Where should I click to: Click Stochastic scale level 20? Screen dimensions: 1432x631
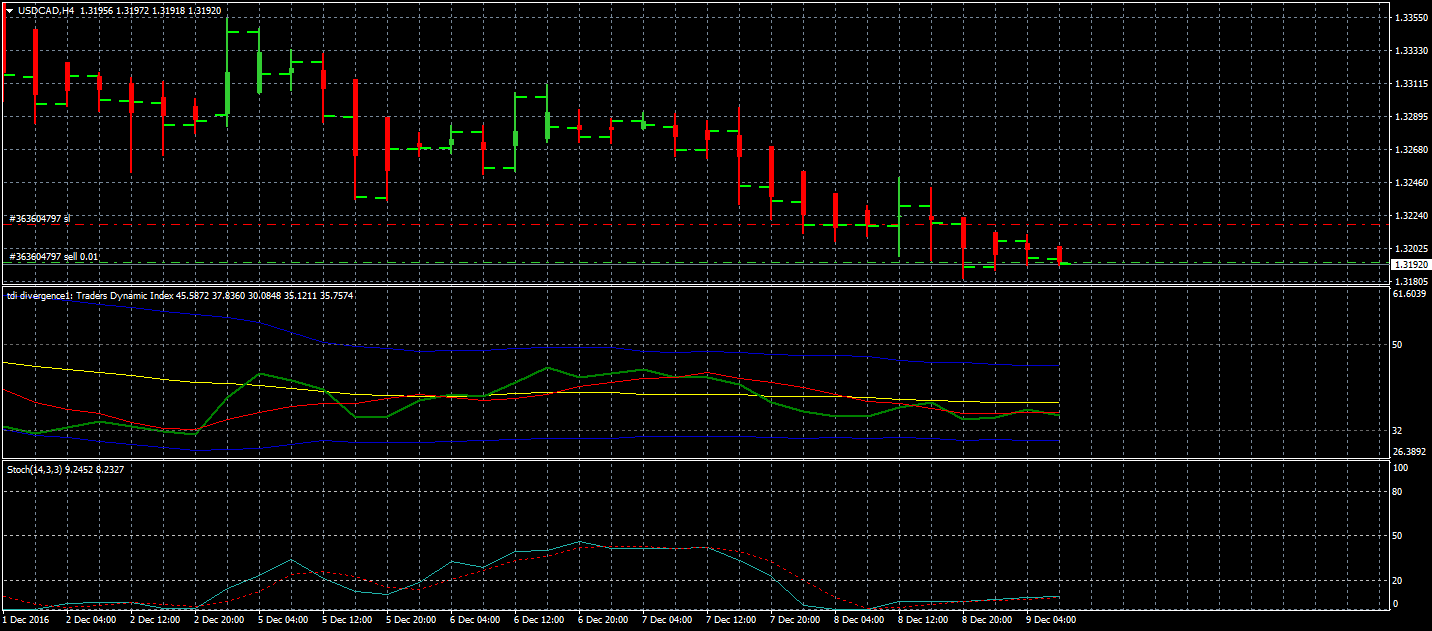[x=1399, y=580]
